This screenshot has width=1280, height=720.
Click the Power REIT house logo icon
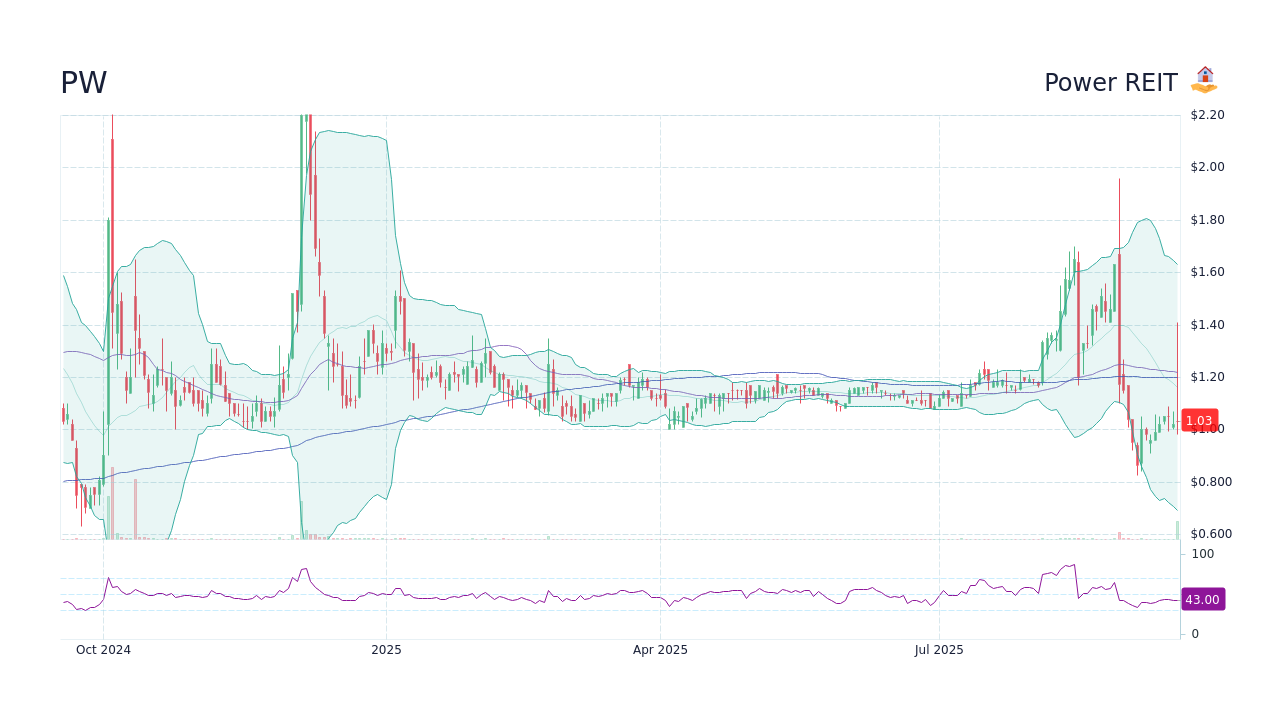[1205, 78]
